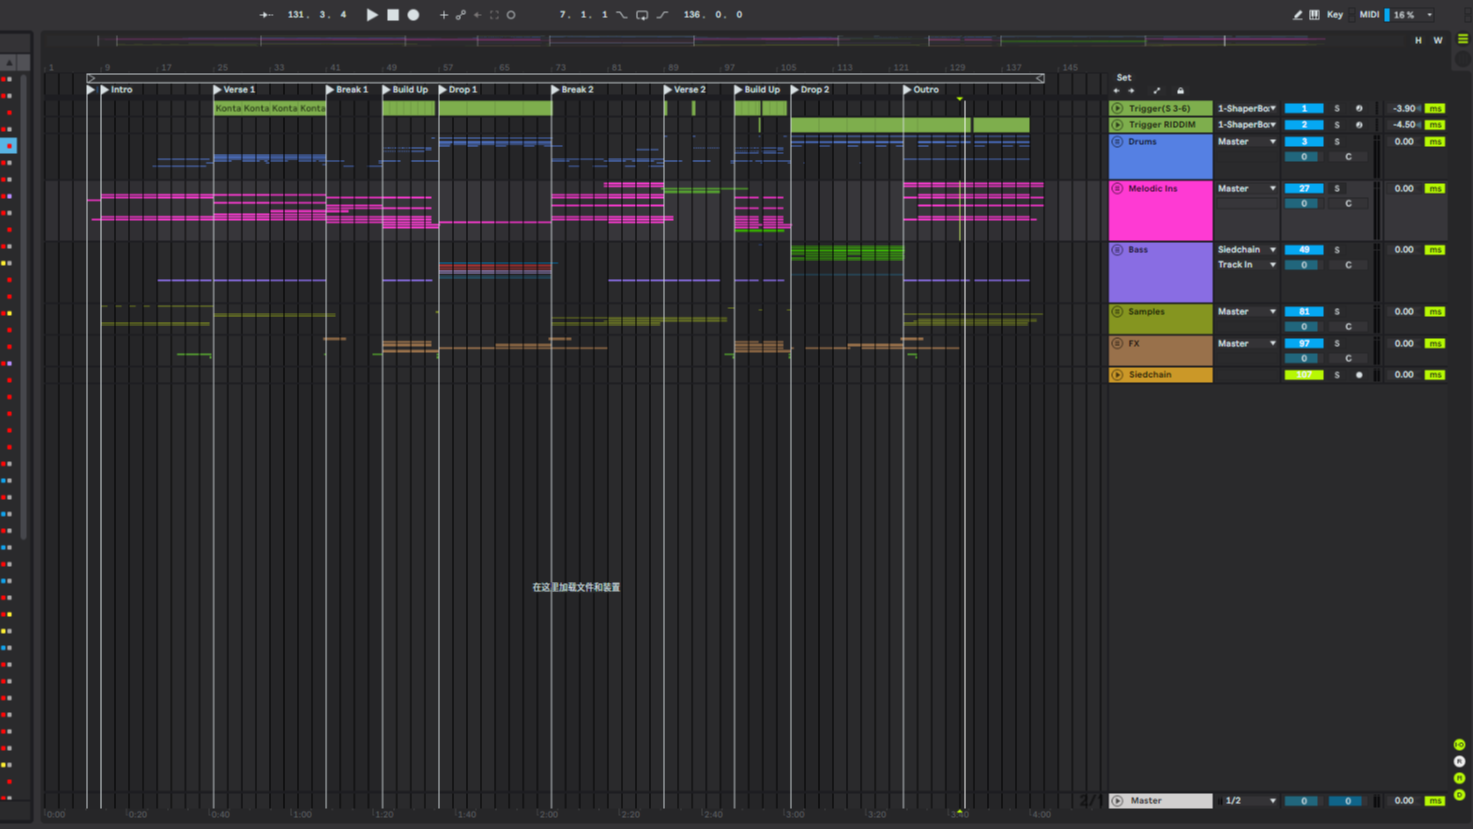Toggle the arrangement loop switch icon
This screenshot has height=829, width=1474.
tap(642, 15)
